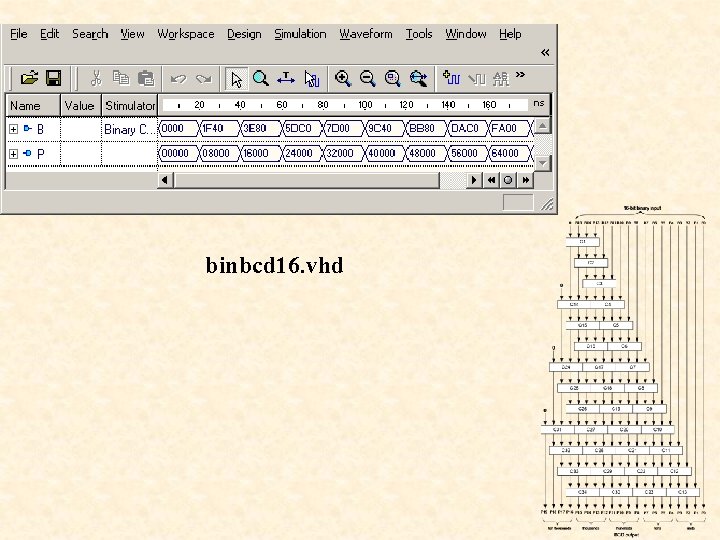This screenshot has height=540, width=720.
Task: Add signals to the waveform
Action: point(451,78)
